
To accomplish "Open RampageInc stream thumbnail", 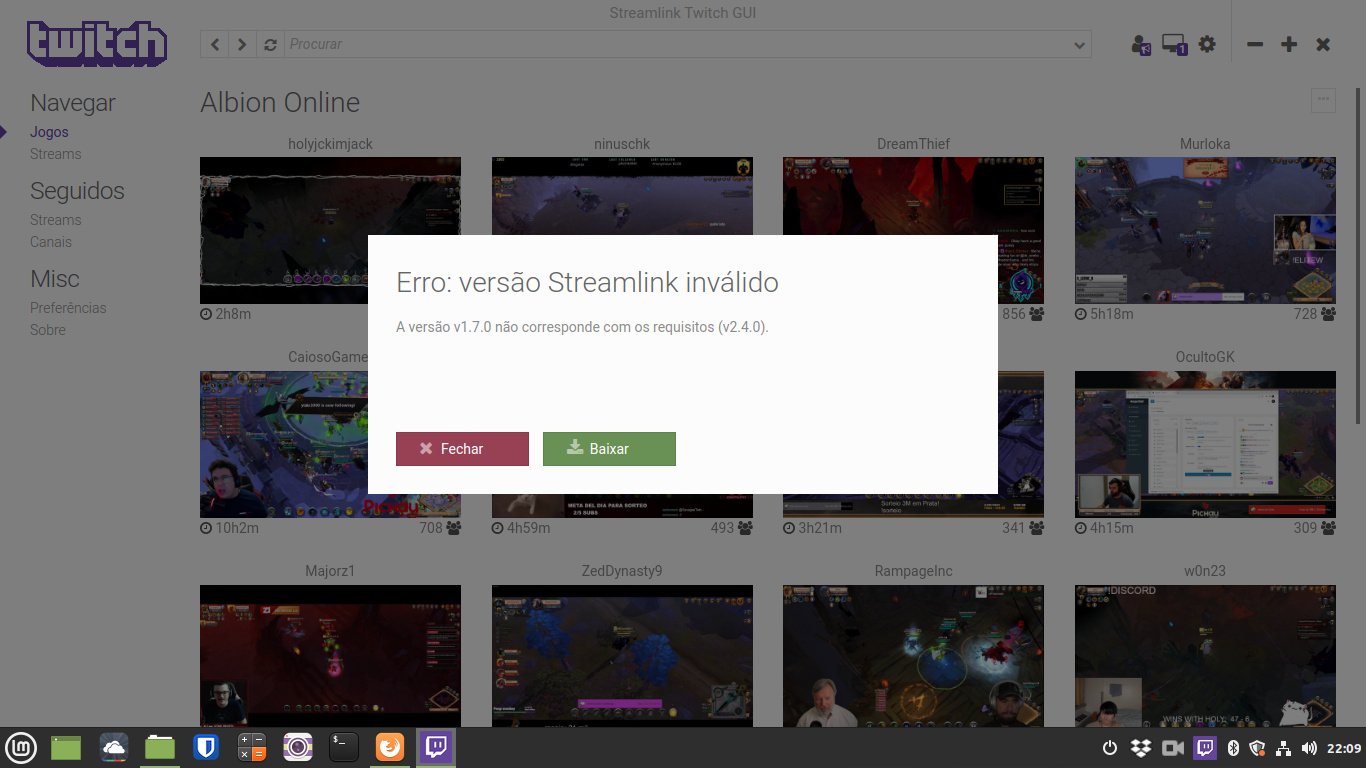I will (913, 655).
